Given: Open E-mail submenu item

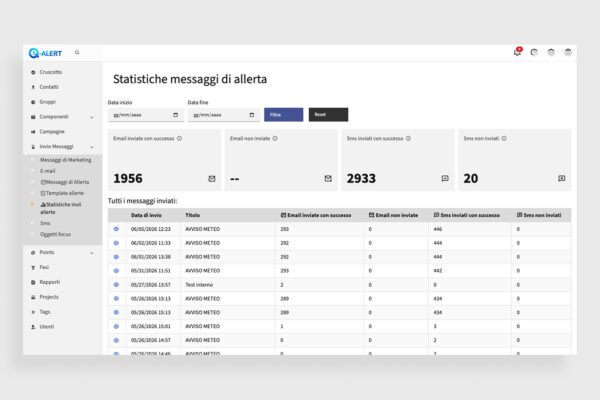Looking at the screenshot, I should (x=48, y=171).
